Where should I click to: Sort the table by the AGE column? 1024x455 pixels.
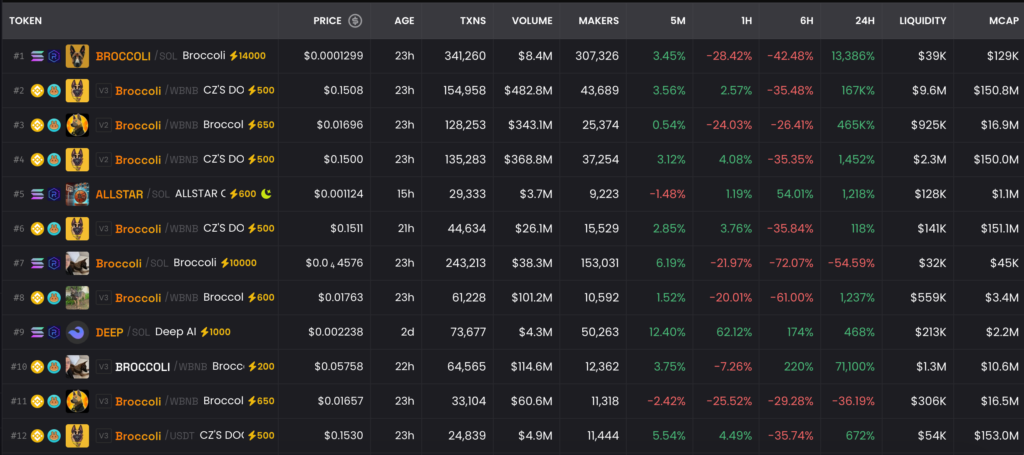point(404,20)
